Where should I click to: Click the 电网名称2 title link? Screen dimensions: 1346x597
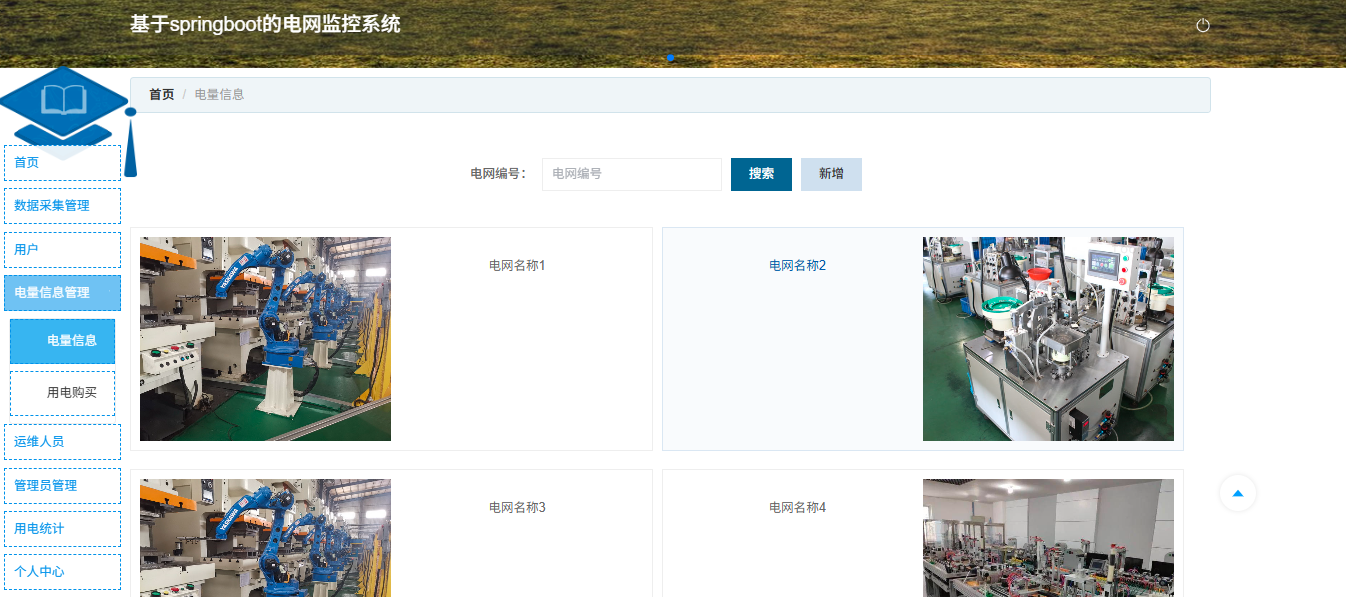click(797, 266)
